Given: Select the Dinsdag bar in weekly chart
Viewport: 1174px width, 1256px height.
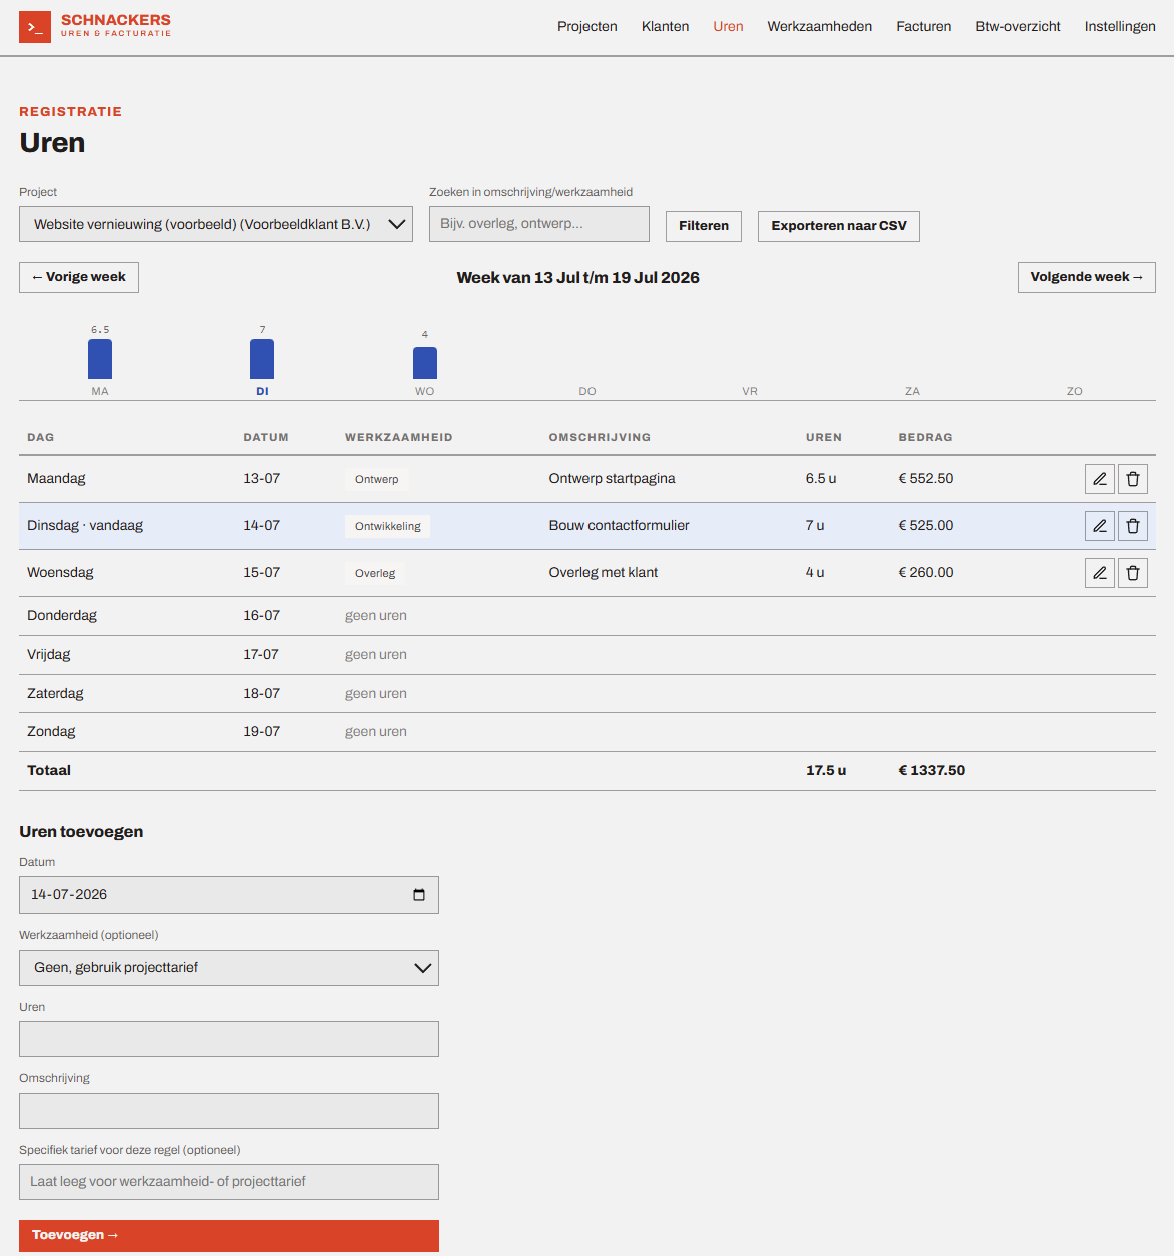Looking at the screenshot, I should (x=262, y=359).
